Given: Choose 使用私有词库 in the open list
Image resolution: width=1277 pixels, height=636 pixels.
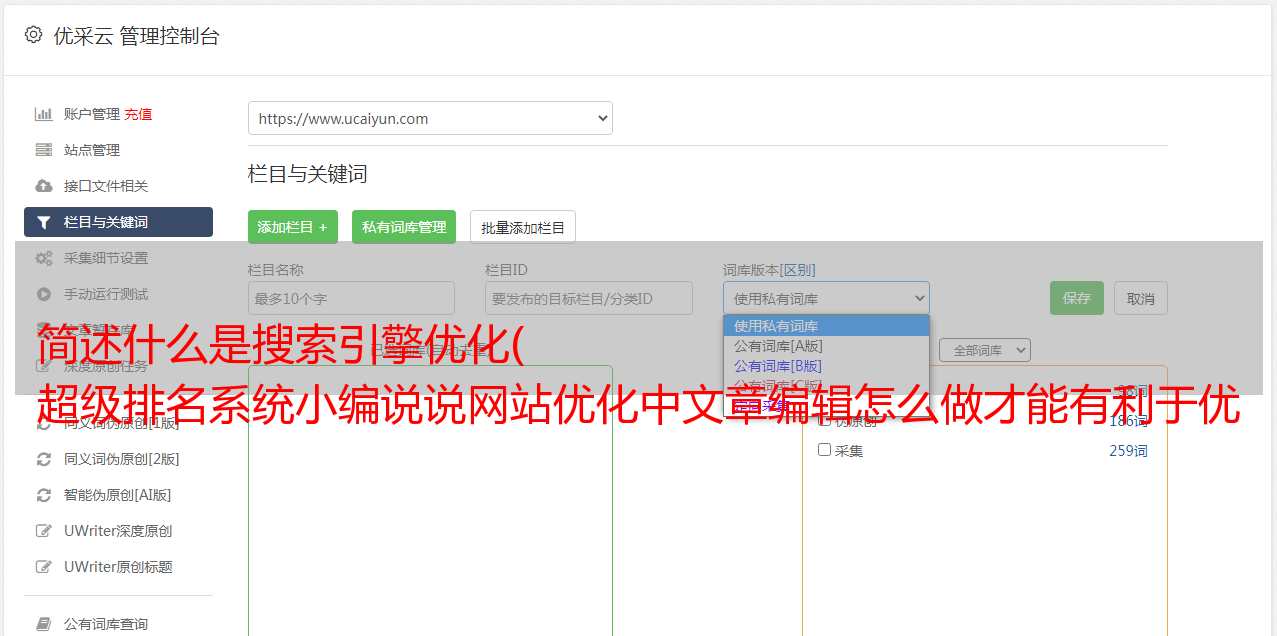Looking at the screenshot, I should pos(826,325).
